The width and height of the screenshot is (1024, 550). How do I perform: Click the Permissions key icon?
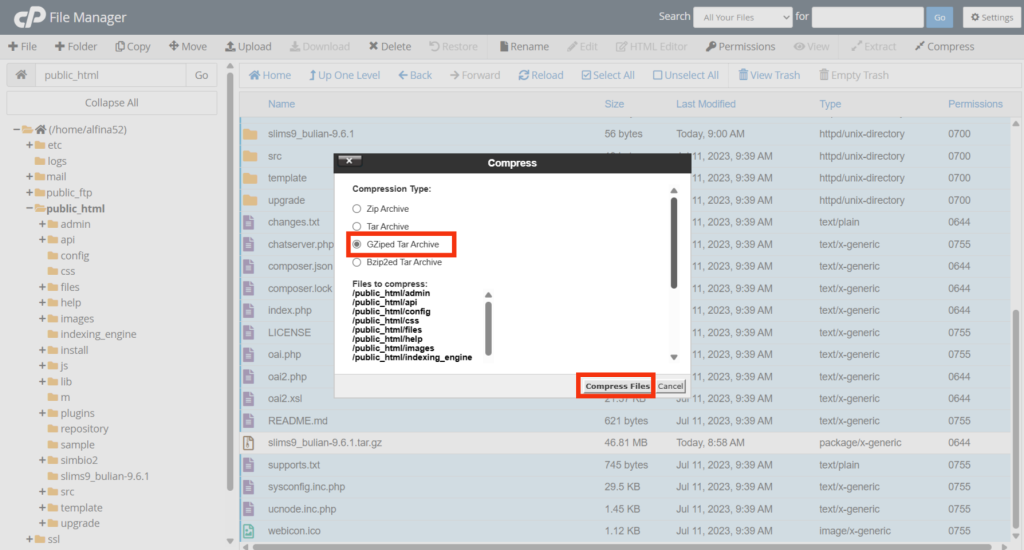click(x=711, y=46)
